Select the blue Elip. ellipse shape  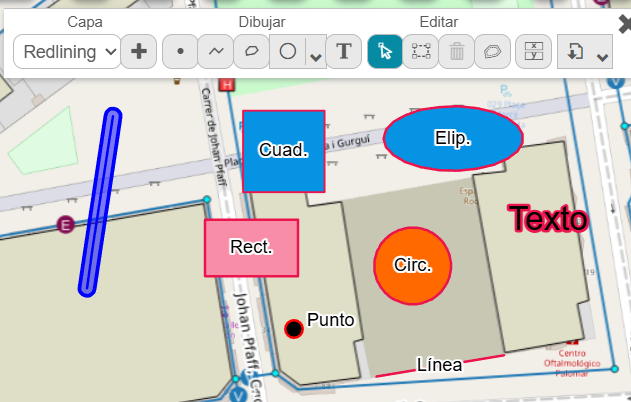point(453,138)
